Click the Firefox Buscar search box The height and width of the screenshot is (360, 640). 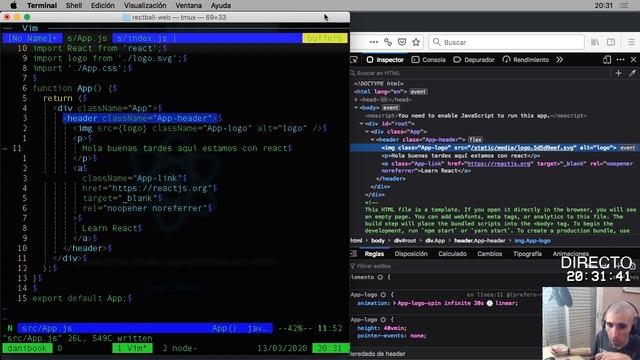pyautogui.click(x=506, y=42)
